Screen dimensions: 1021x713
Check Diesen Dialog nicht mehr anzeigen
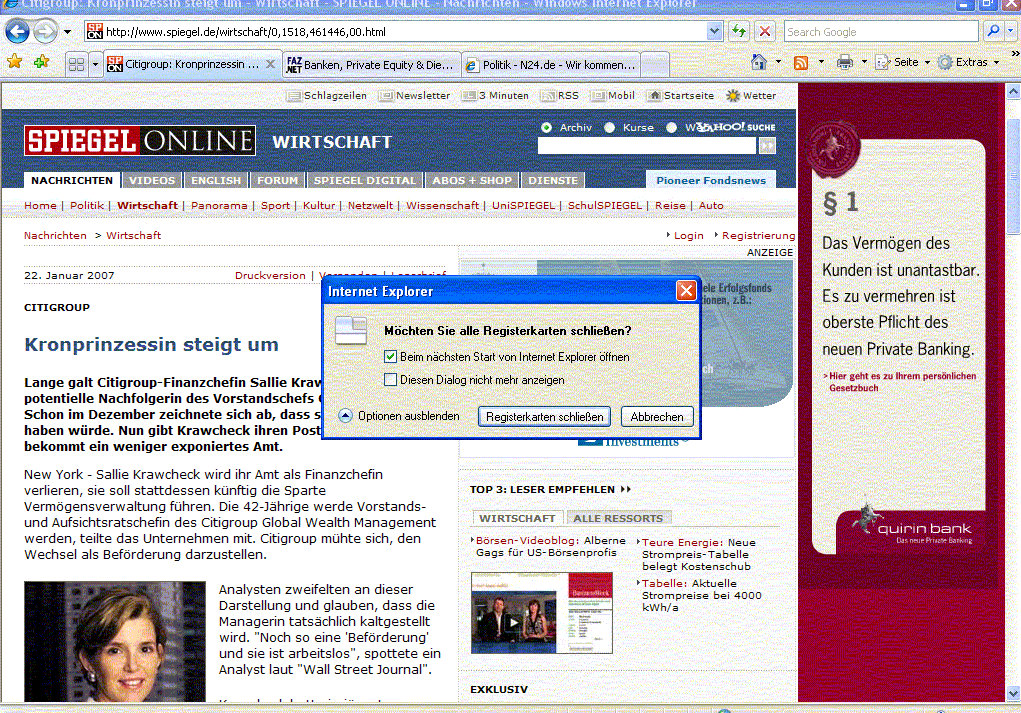(x=390, y=380)
